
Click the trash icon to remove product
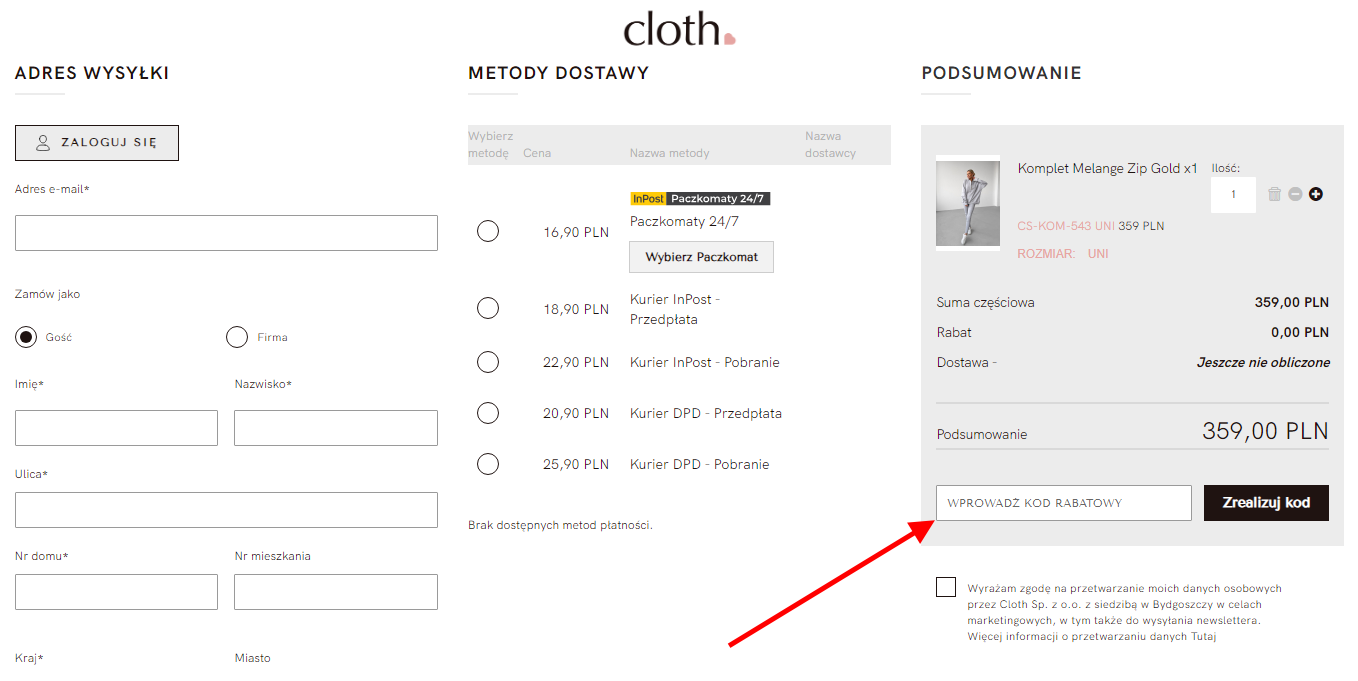coord(1274,194)
